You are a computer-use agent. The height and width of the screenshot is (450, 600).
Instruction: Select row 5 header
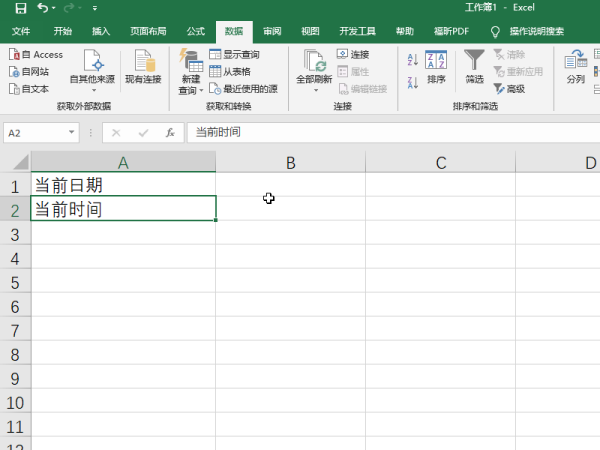coord(15,283)
